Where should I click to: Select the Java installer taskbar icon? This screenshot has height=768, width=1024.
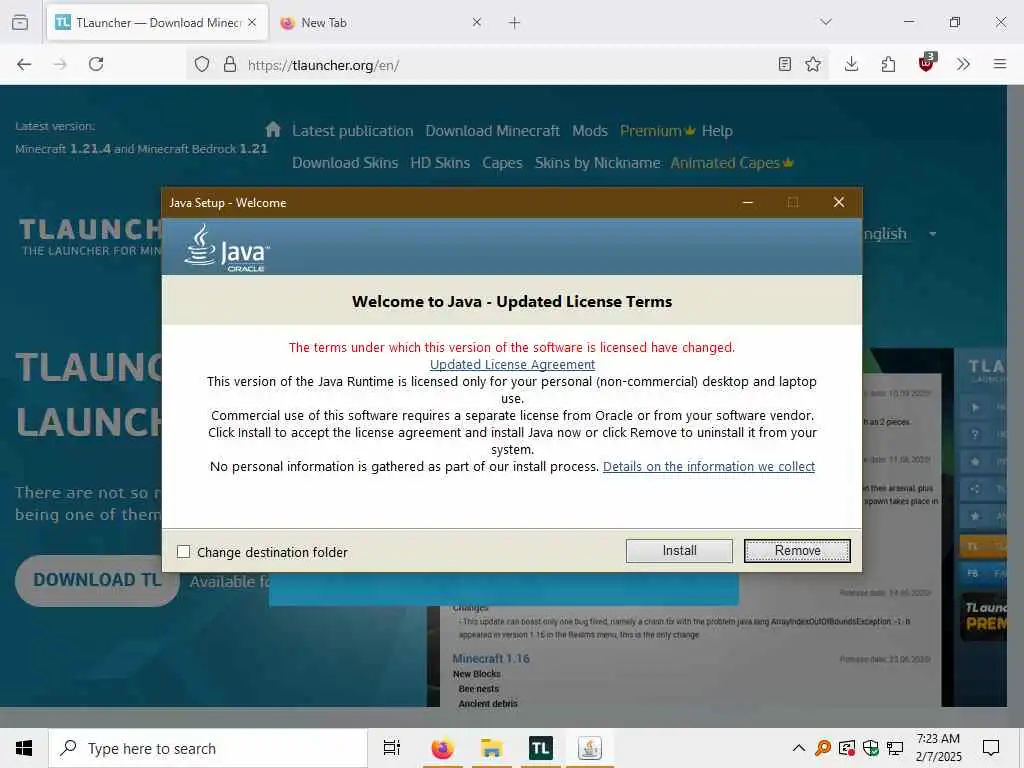coord(590,748)
